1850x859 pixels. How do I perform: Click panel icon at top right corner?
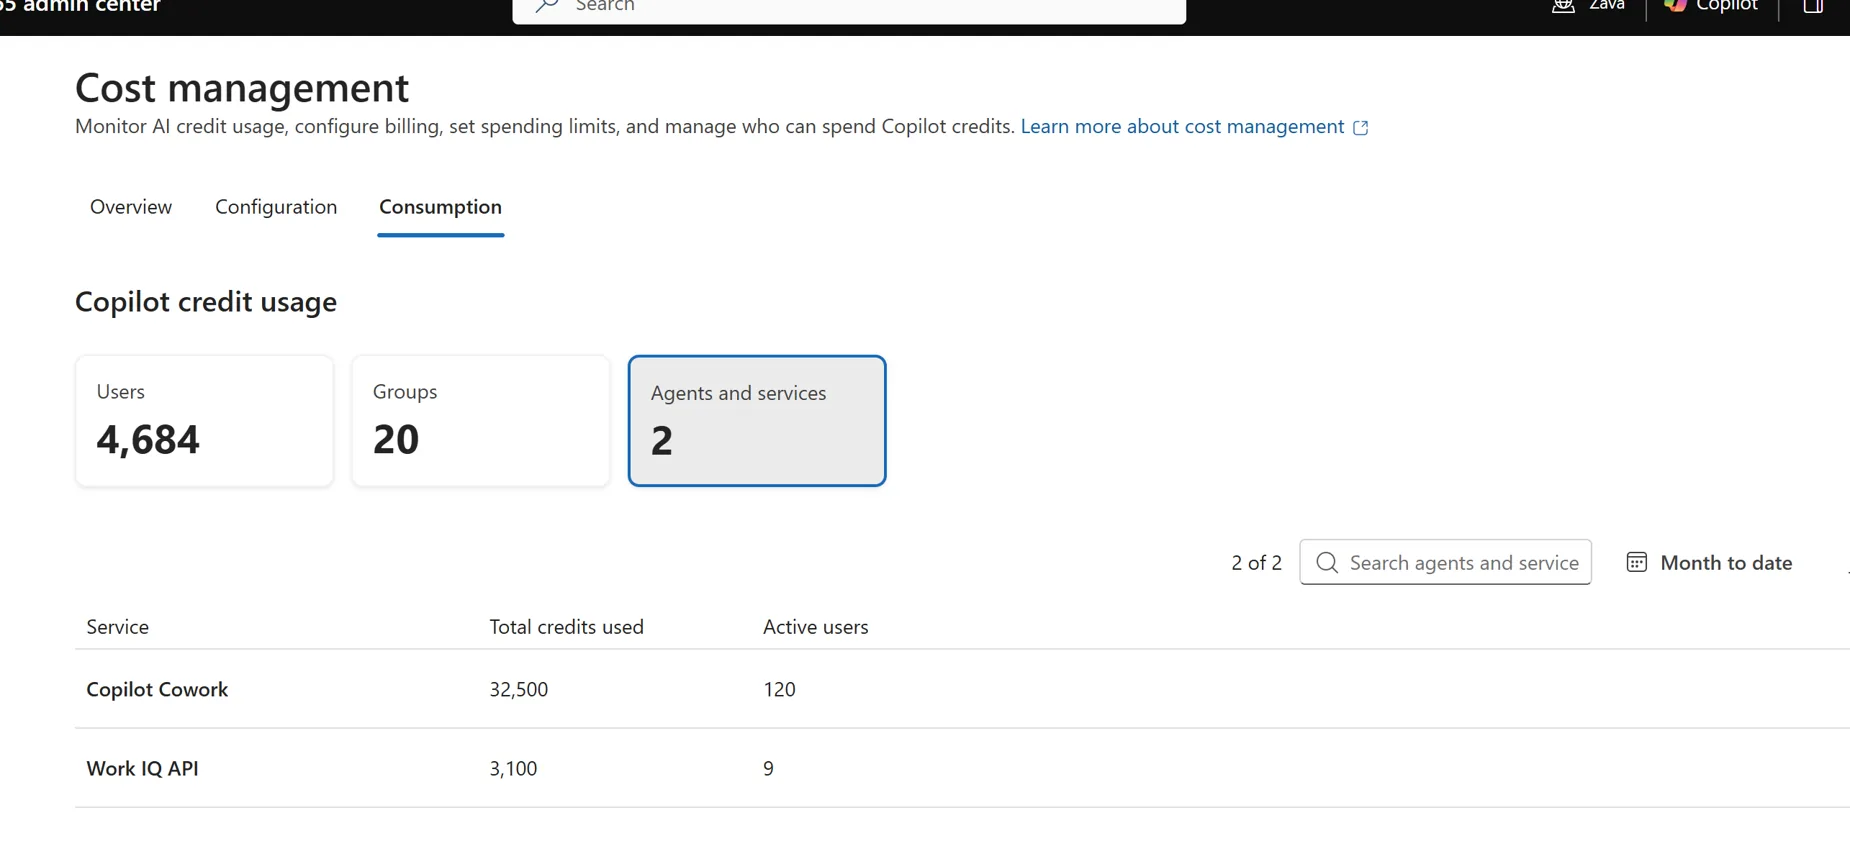coord(1813,5)
